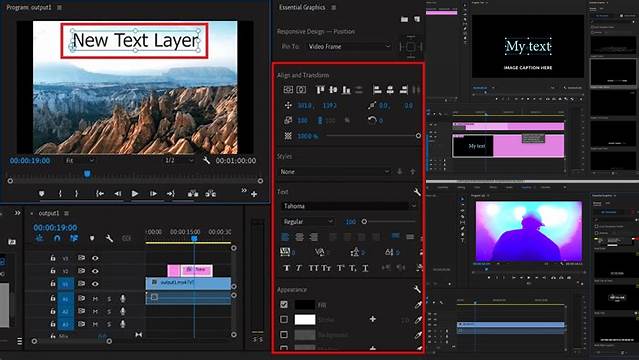Toggle V1 track output eye icon
The height and width of the screenshot is (360, 639).
95,284
